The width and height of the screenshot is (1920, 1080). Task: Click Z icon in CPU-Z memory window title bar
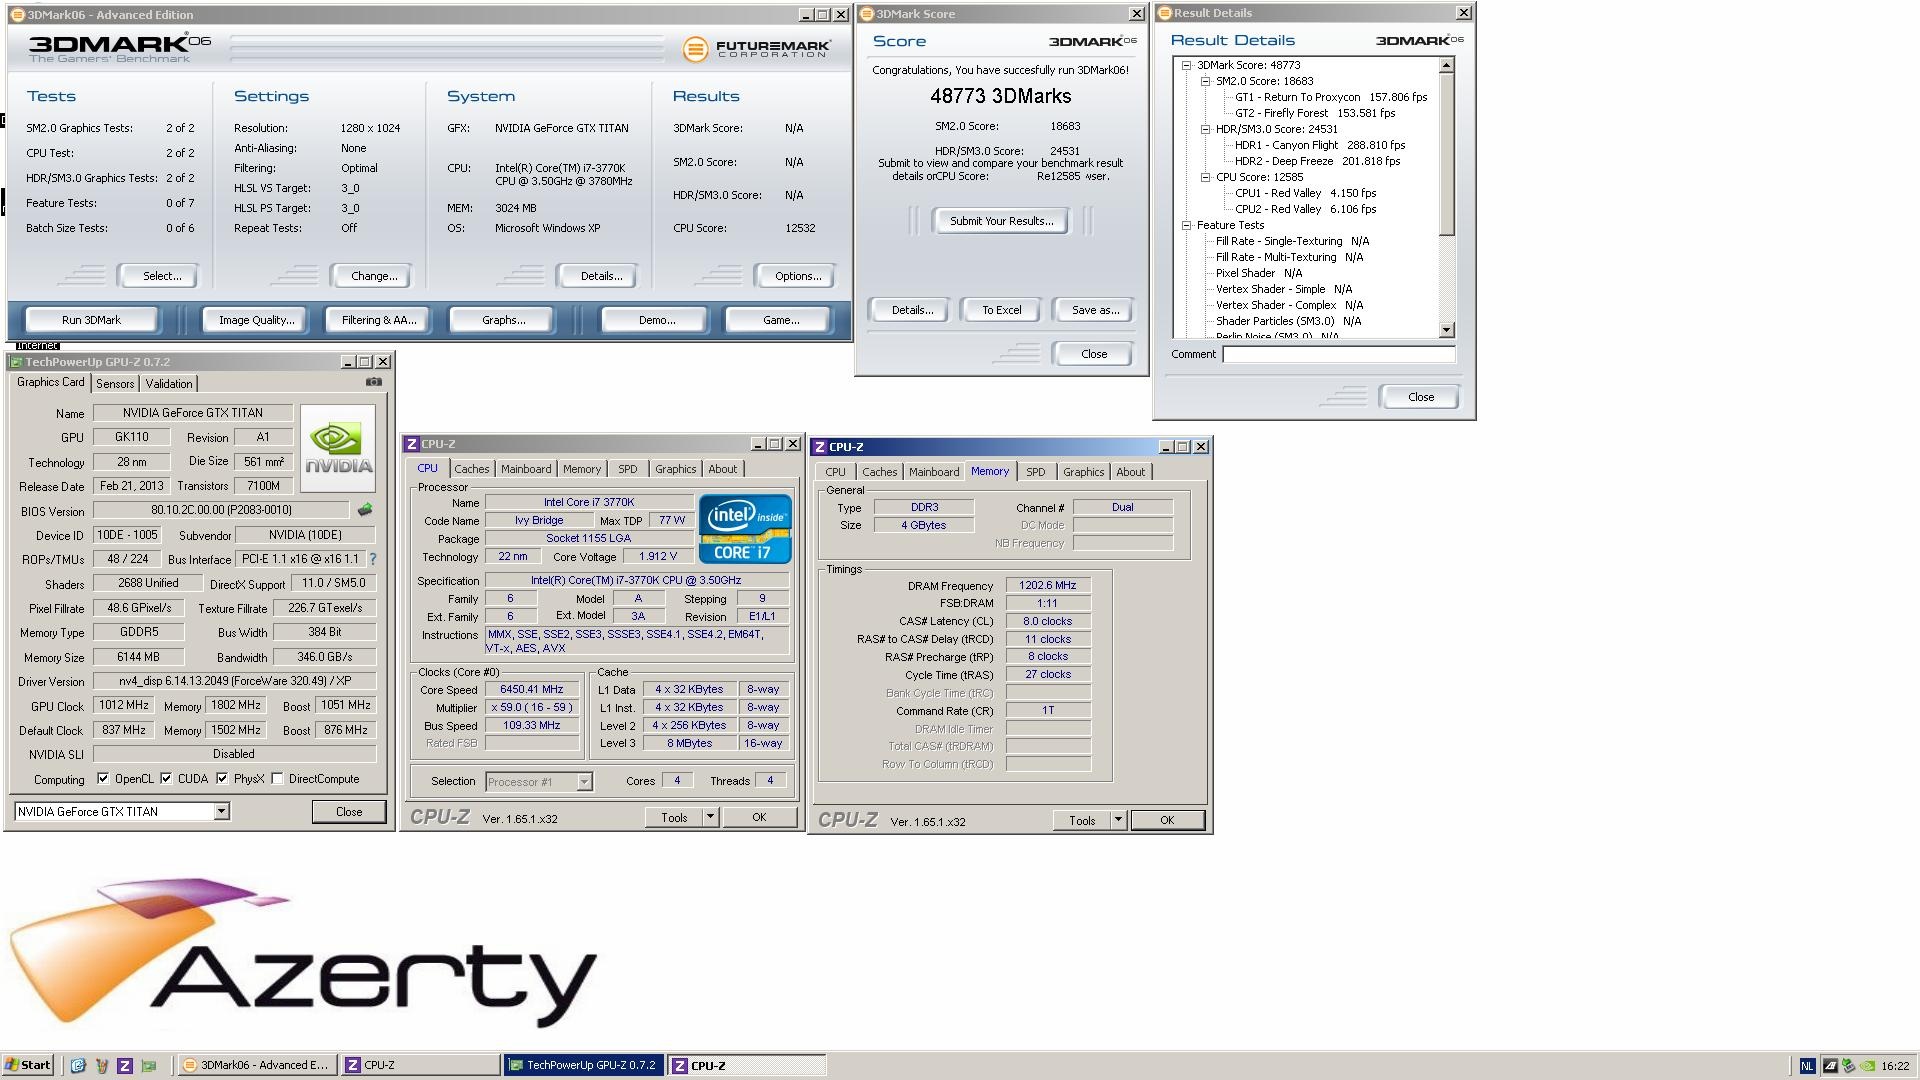(x=820, y=447)
